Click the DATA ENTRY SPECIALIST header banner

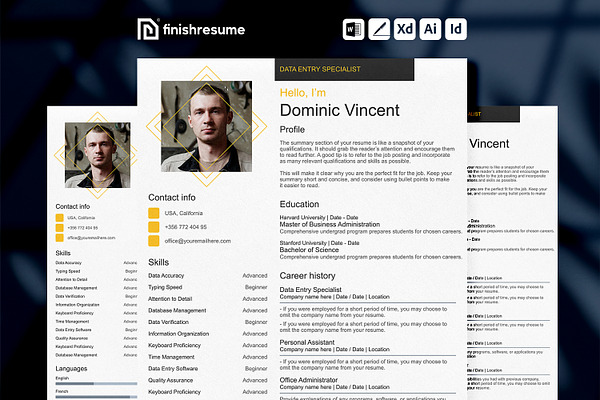click(344, 69)
